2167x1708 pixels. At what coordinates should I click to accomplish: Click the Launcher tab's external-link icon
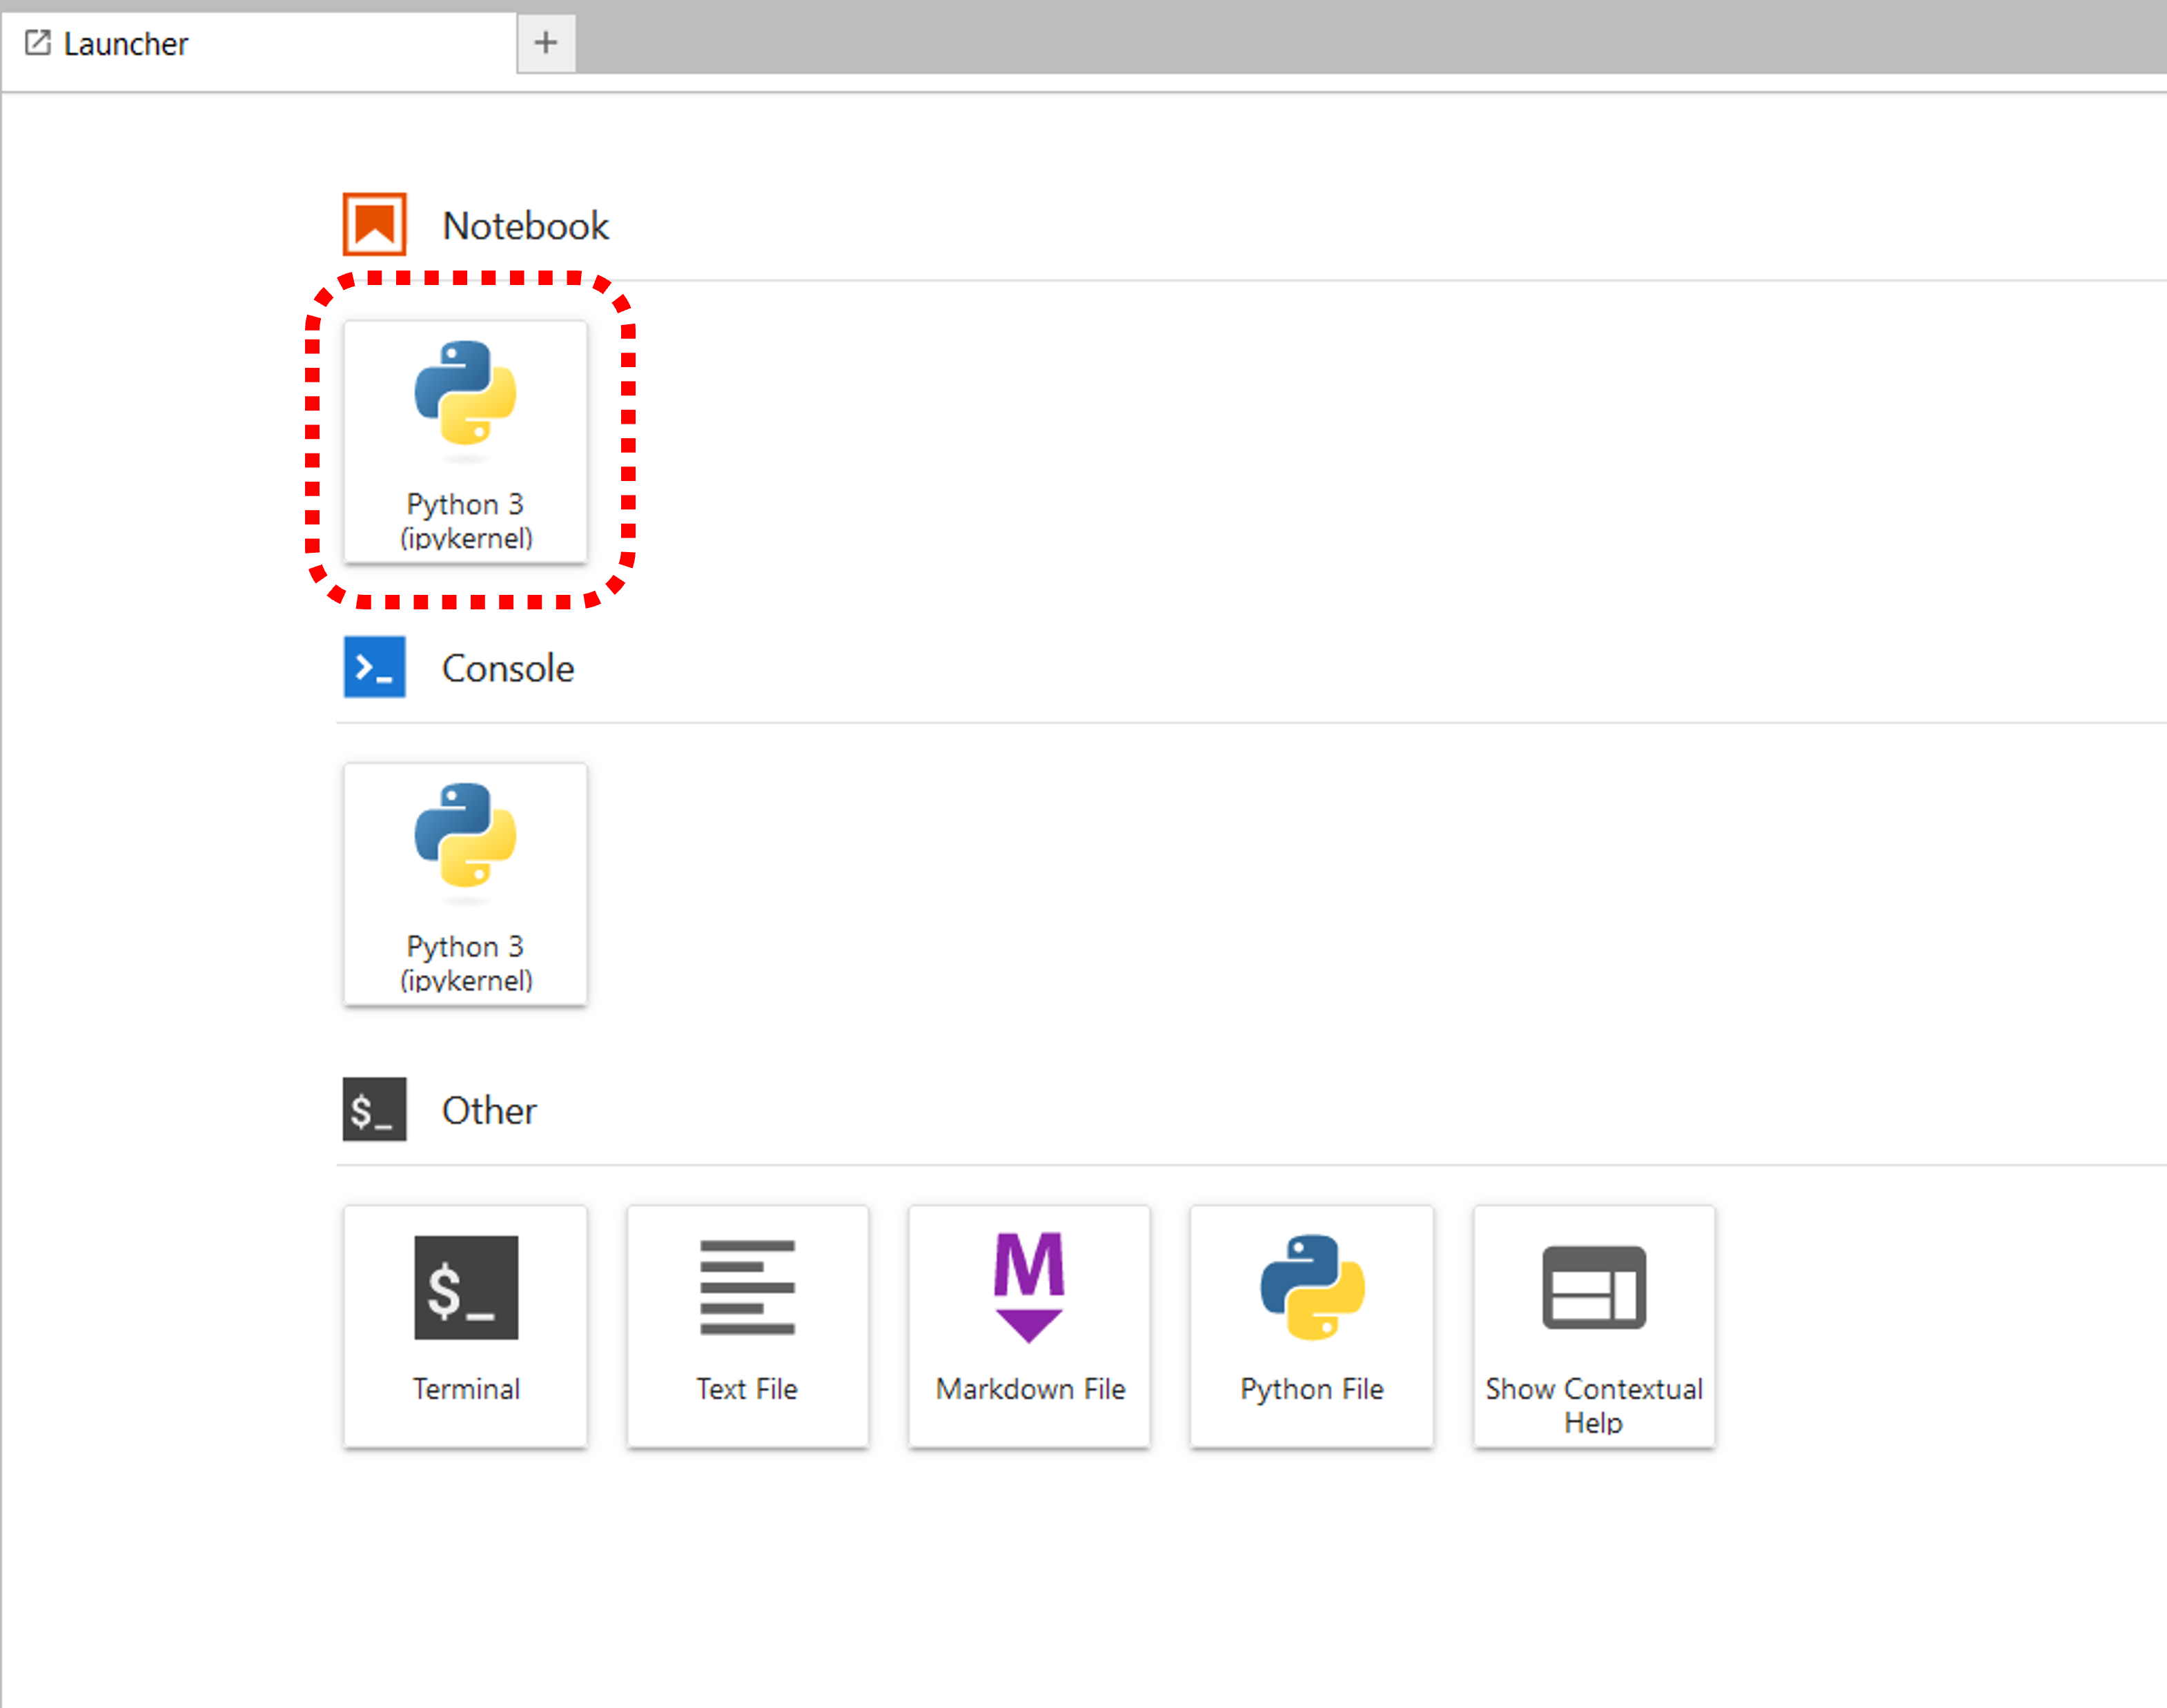click(x=37, y=43)
